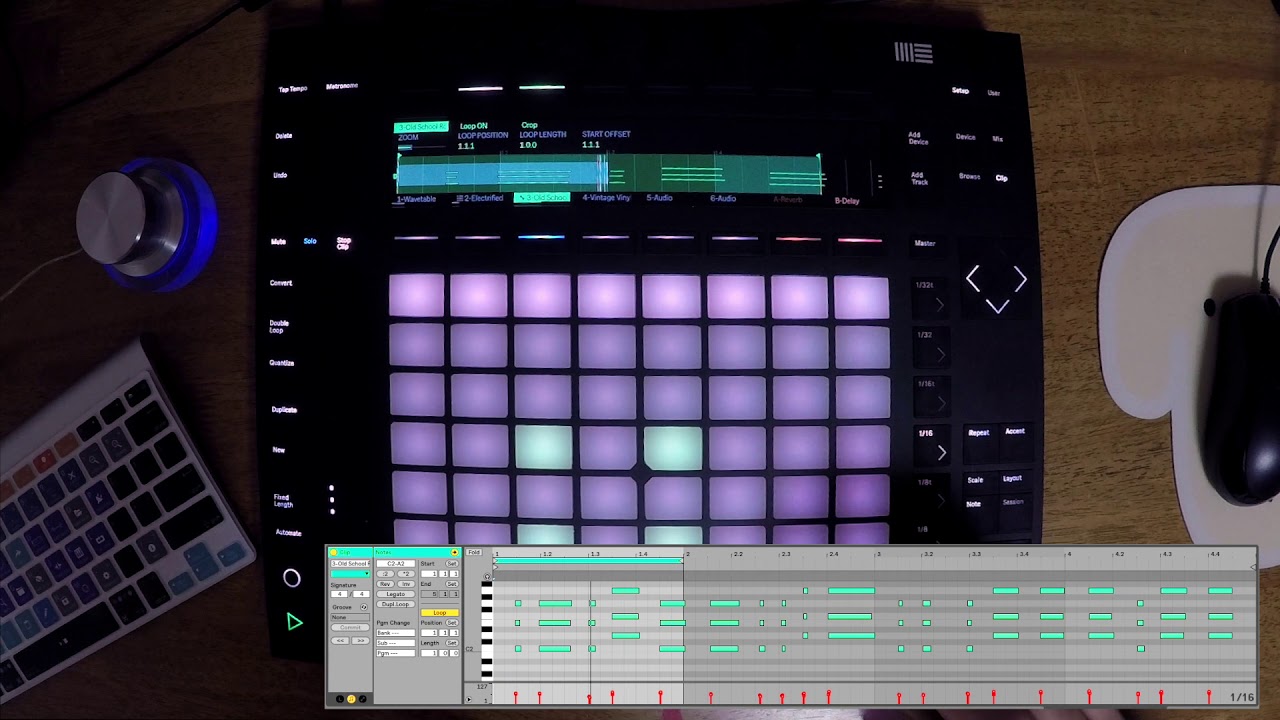Click the headphone preview icon above the piano keys
1280x720 pixels.
coord(487,577)
